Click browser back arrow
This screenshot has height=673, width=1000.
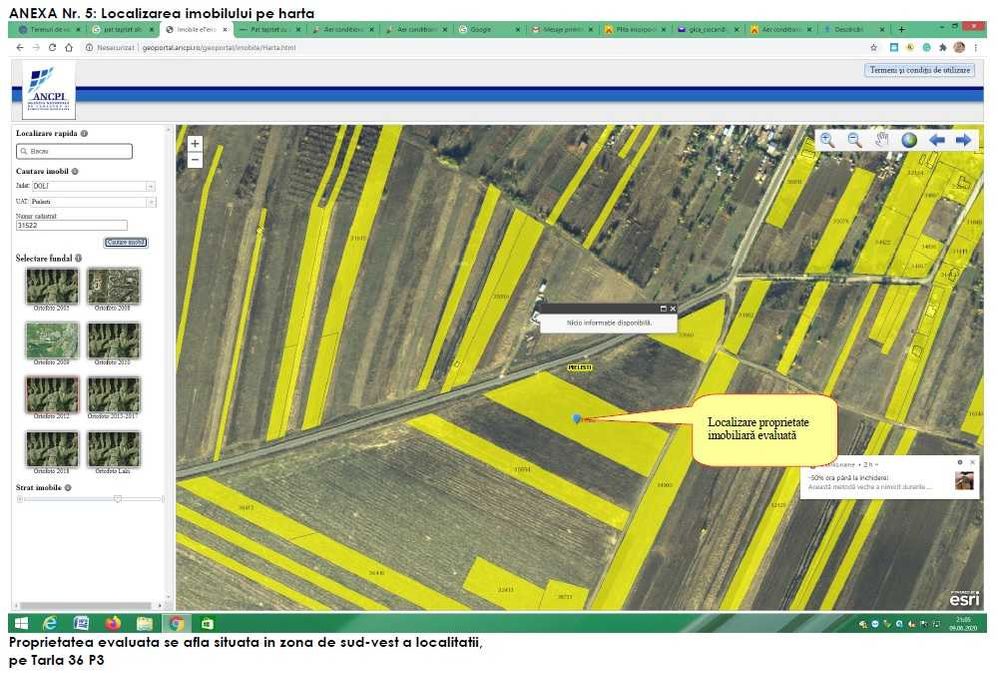coord(20,47)
